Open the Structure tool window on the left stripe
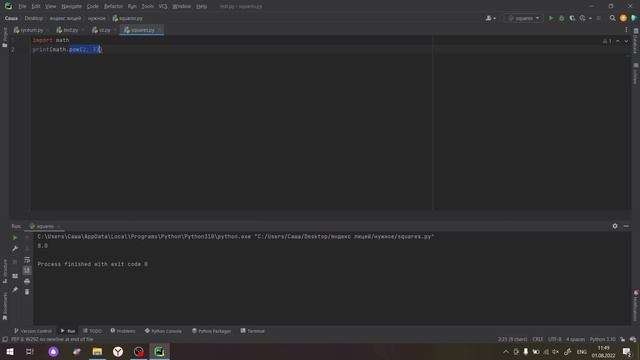The image size is (640, 360). coord(5,271)
